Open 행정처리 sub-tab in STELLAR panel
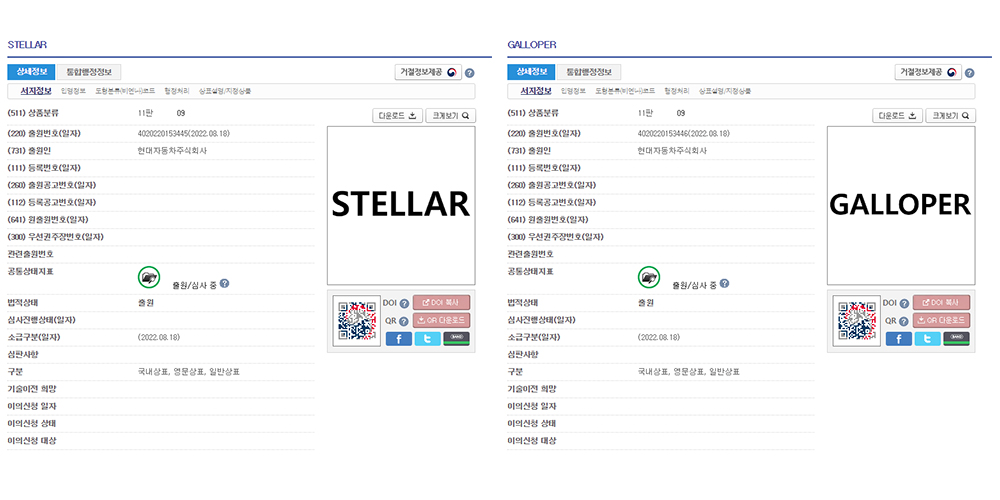The image size is (1000, 500). coord(177,91)
